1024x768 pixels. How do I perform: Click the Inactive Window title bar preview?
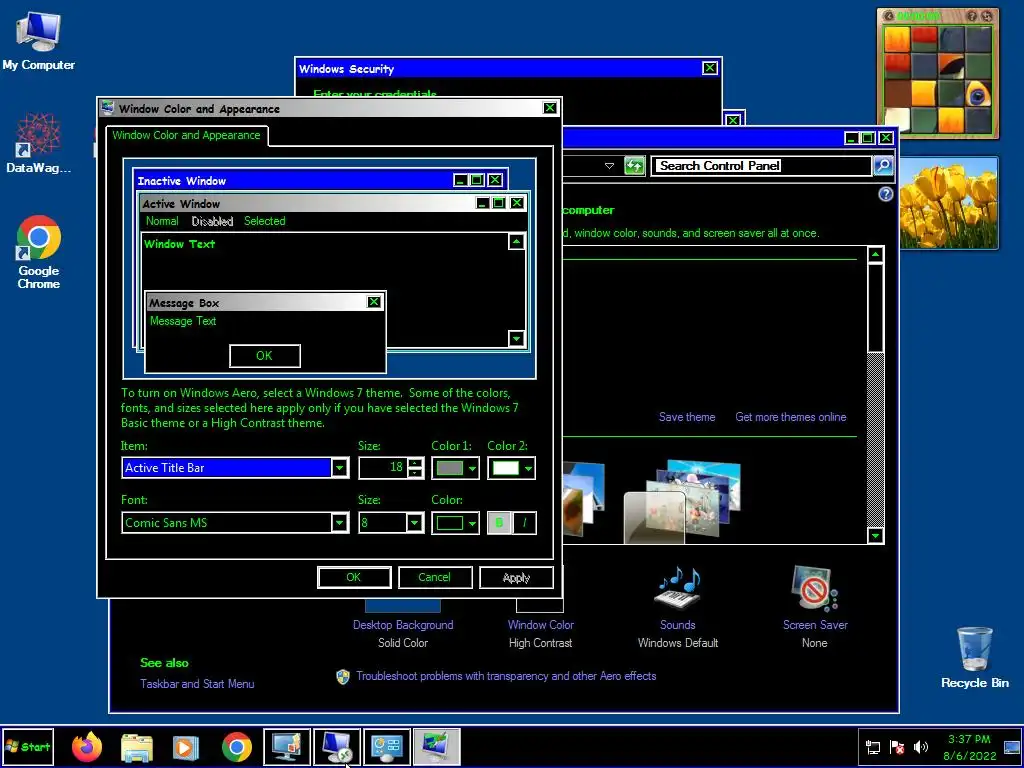(x=320, y=180)
